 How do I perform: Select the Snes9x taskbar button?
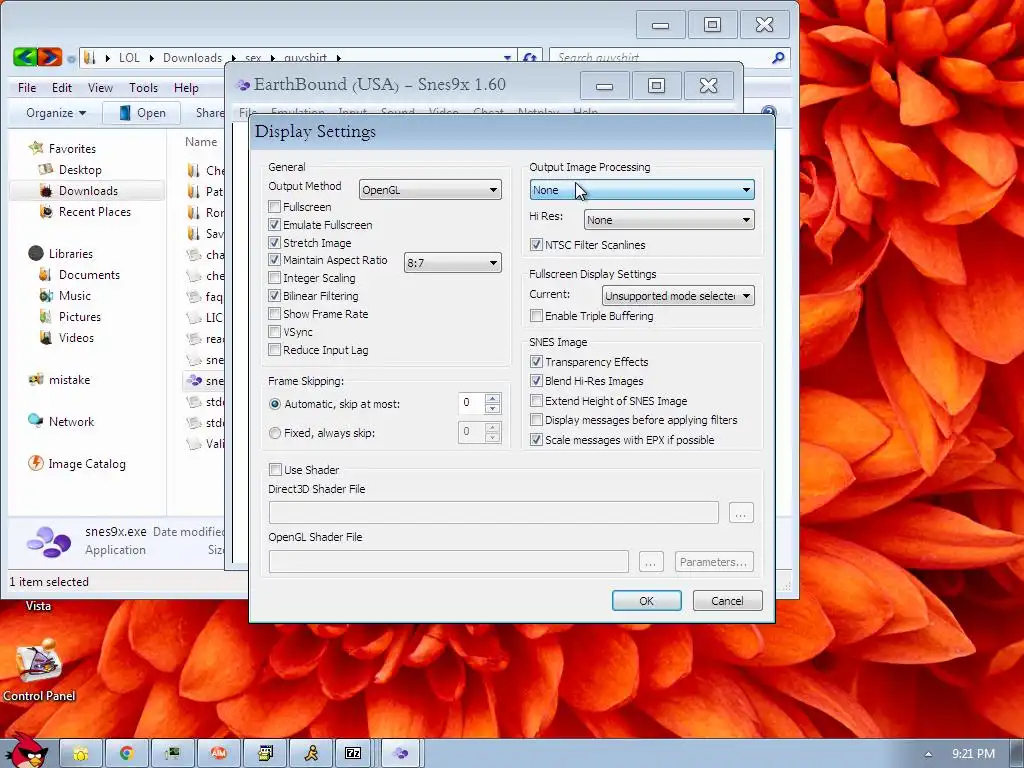click(x=401, y=753)
